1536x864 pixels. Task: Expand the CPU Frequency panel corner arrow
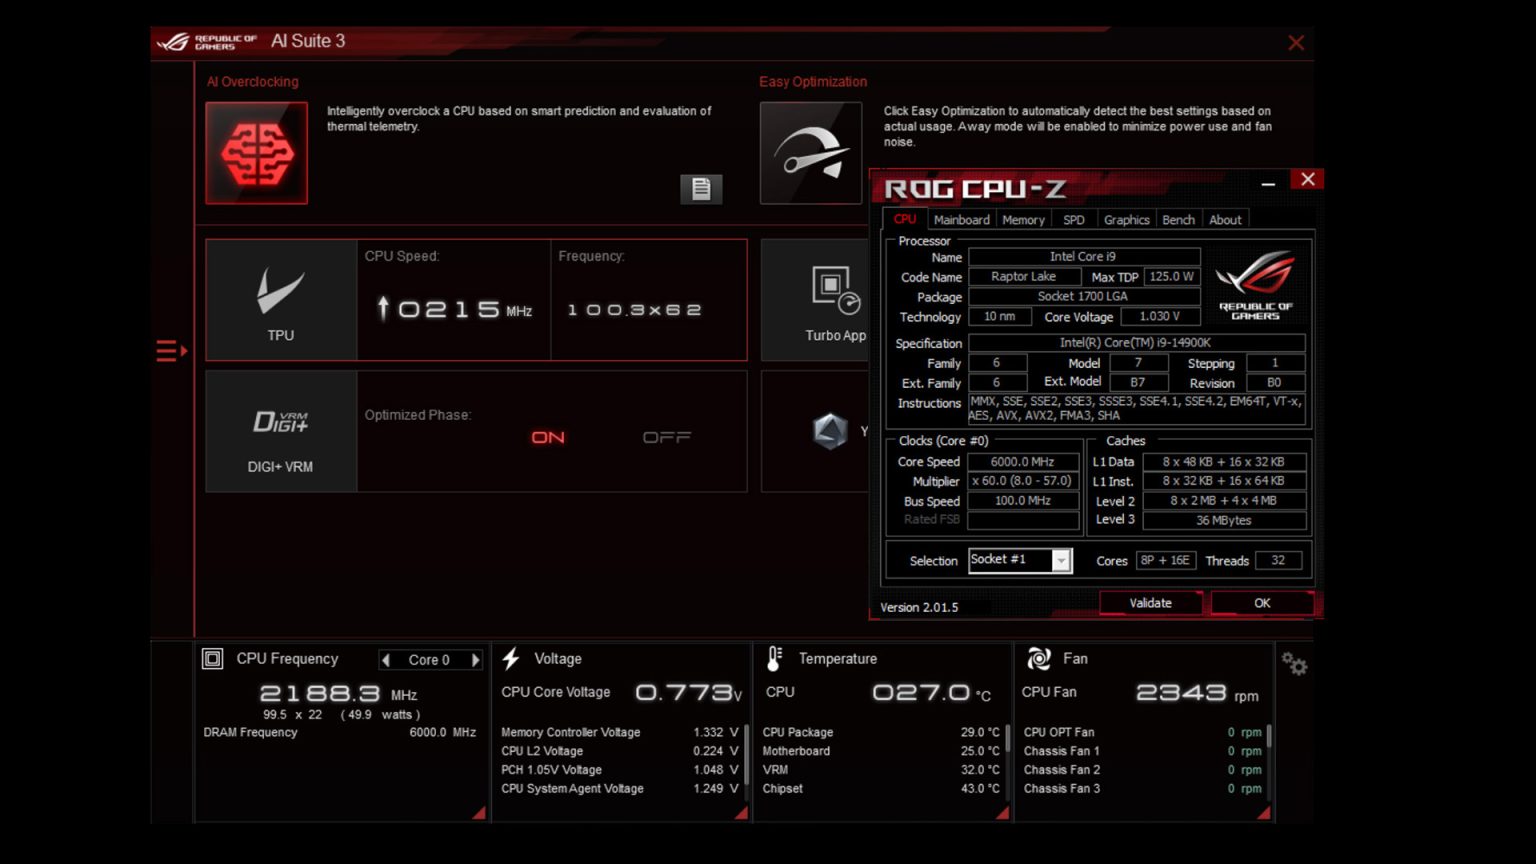coord(479,813)
